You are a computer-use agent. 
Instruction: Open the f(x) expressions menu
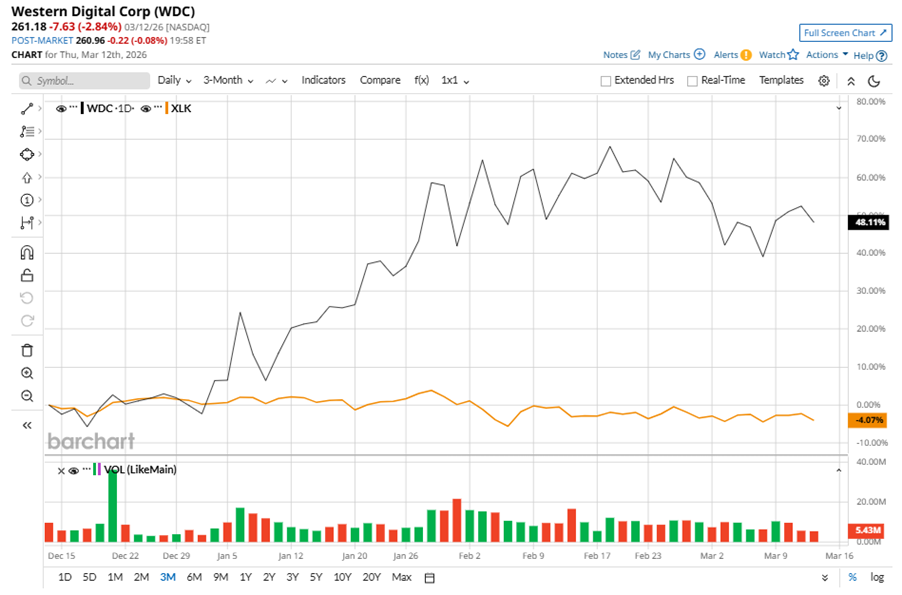[x=422, y=81]
